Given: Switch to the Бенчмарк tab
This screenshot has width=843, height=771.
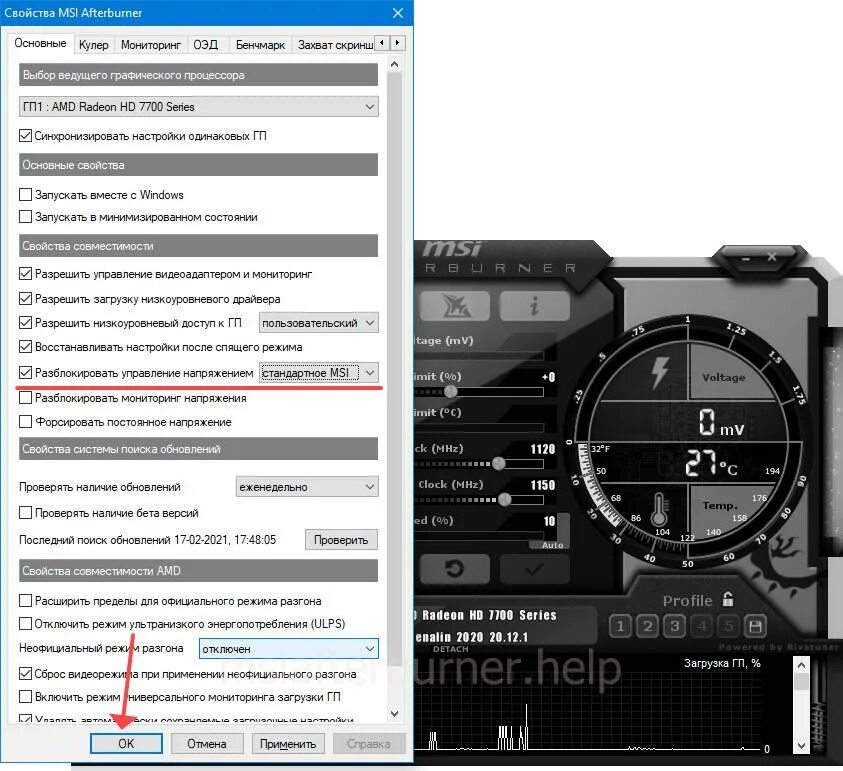Looking at the screenshot, I should point(260,45).
